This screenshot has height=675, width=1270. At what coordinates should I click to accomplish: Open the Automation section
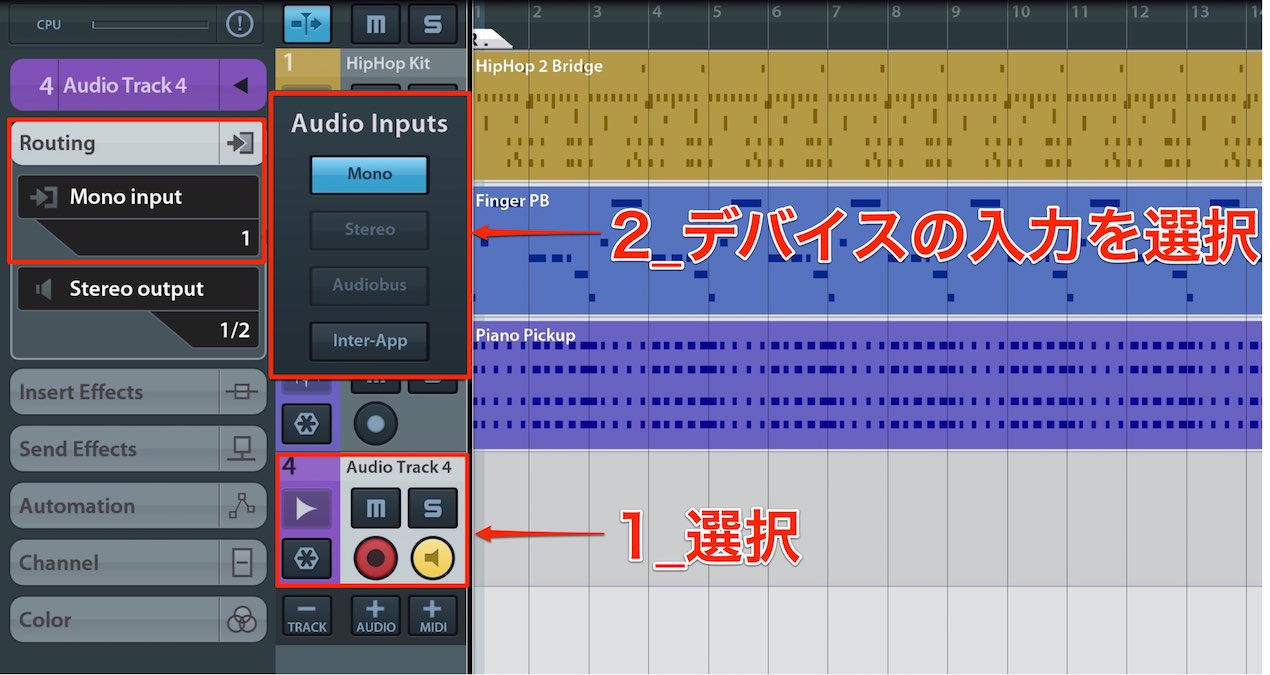pos(138,506)
